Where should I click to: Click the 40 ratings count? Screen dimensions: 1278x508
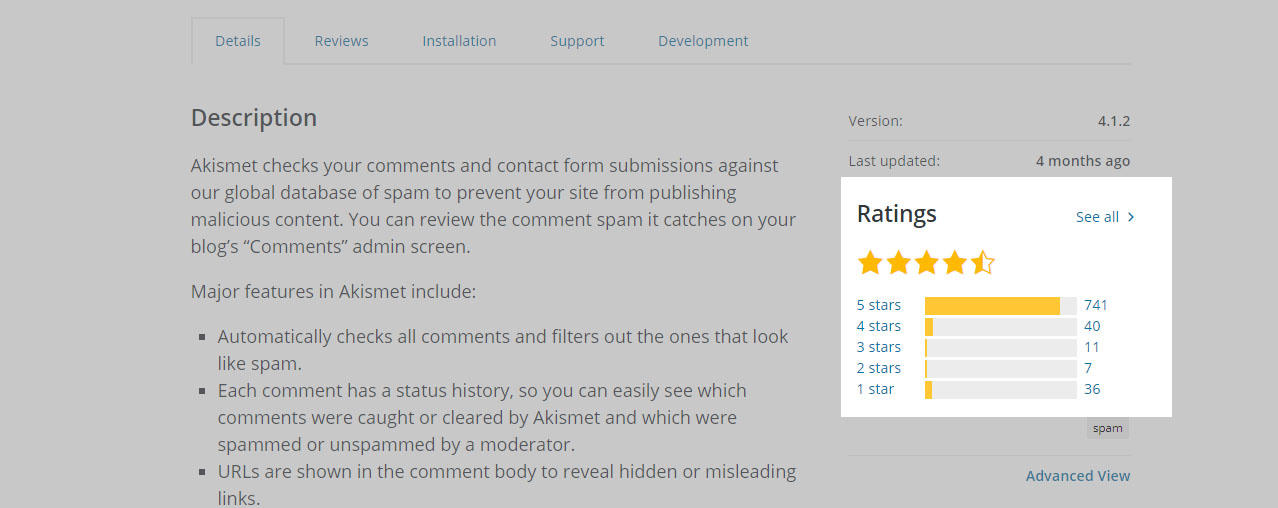[x=1092, y=326]
